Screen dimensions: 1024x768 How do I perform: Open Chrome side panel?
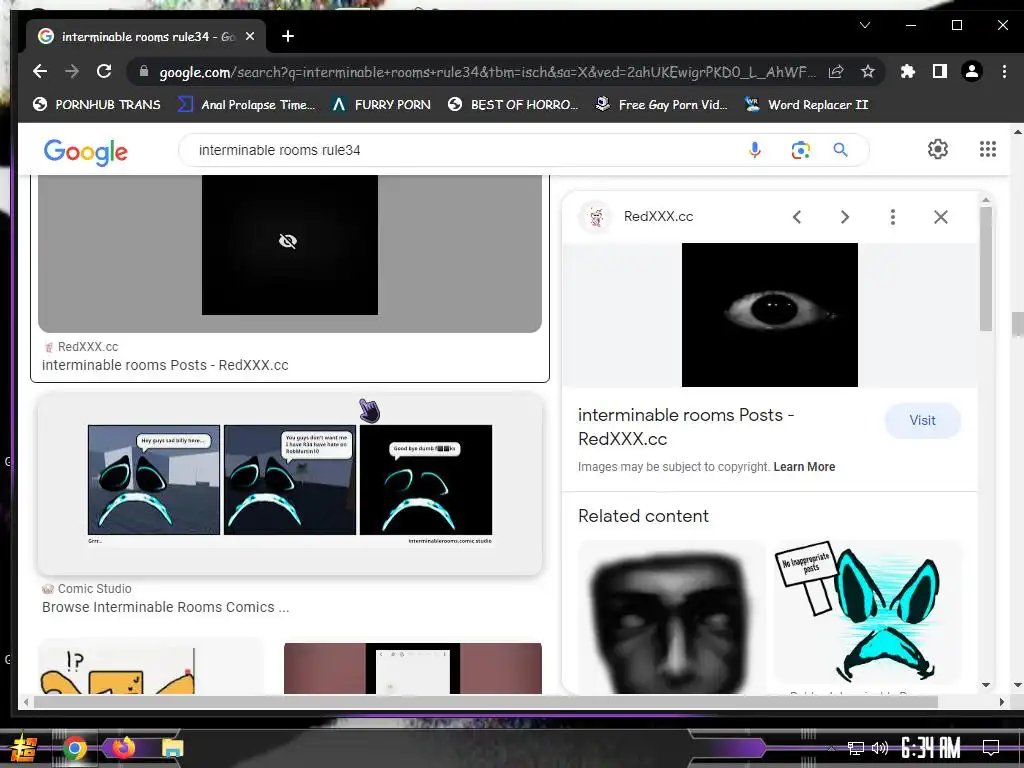[940, 72]
